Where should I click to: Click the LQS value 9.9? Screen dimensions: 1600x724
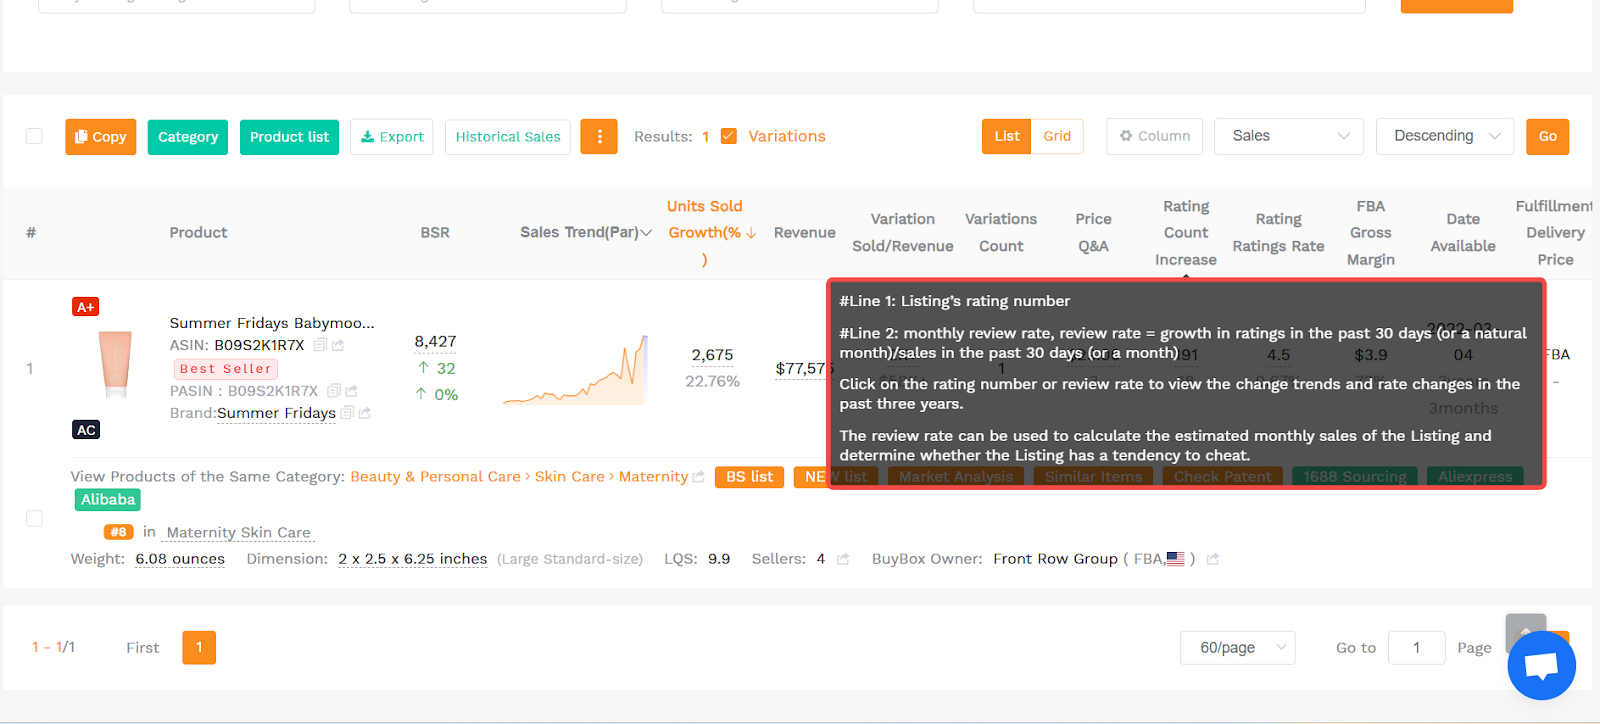pyautogui.click(x=719, y=559)
